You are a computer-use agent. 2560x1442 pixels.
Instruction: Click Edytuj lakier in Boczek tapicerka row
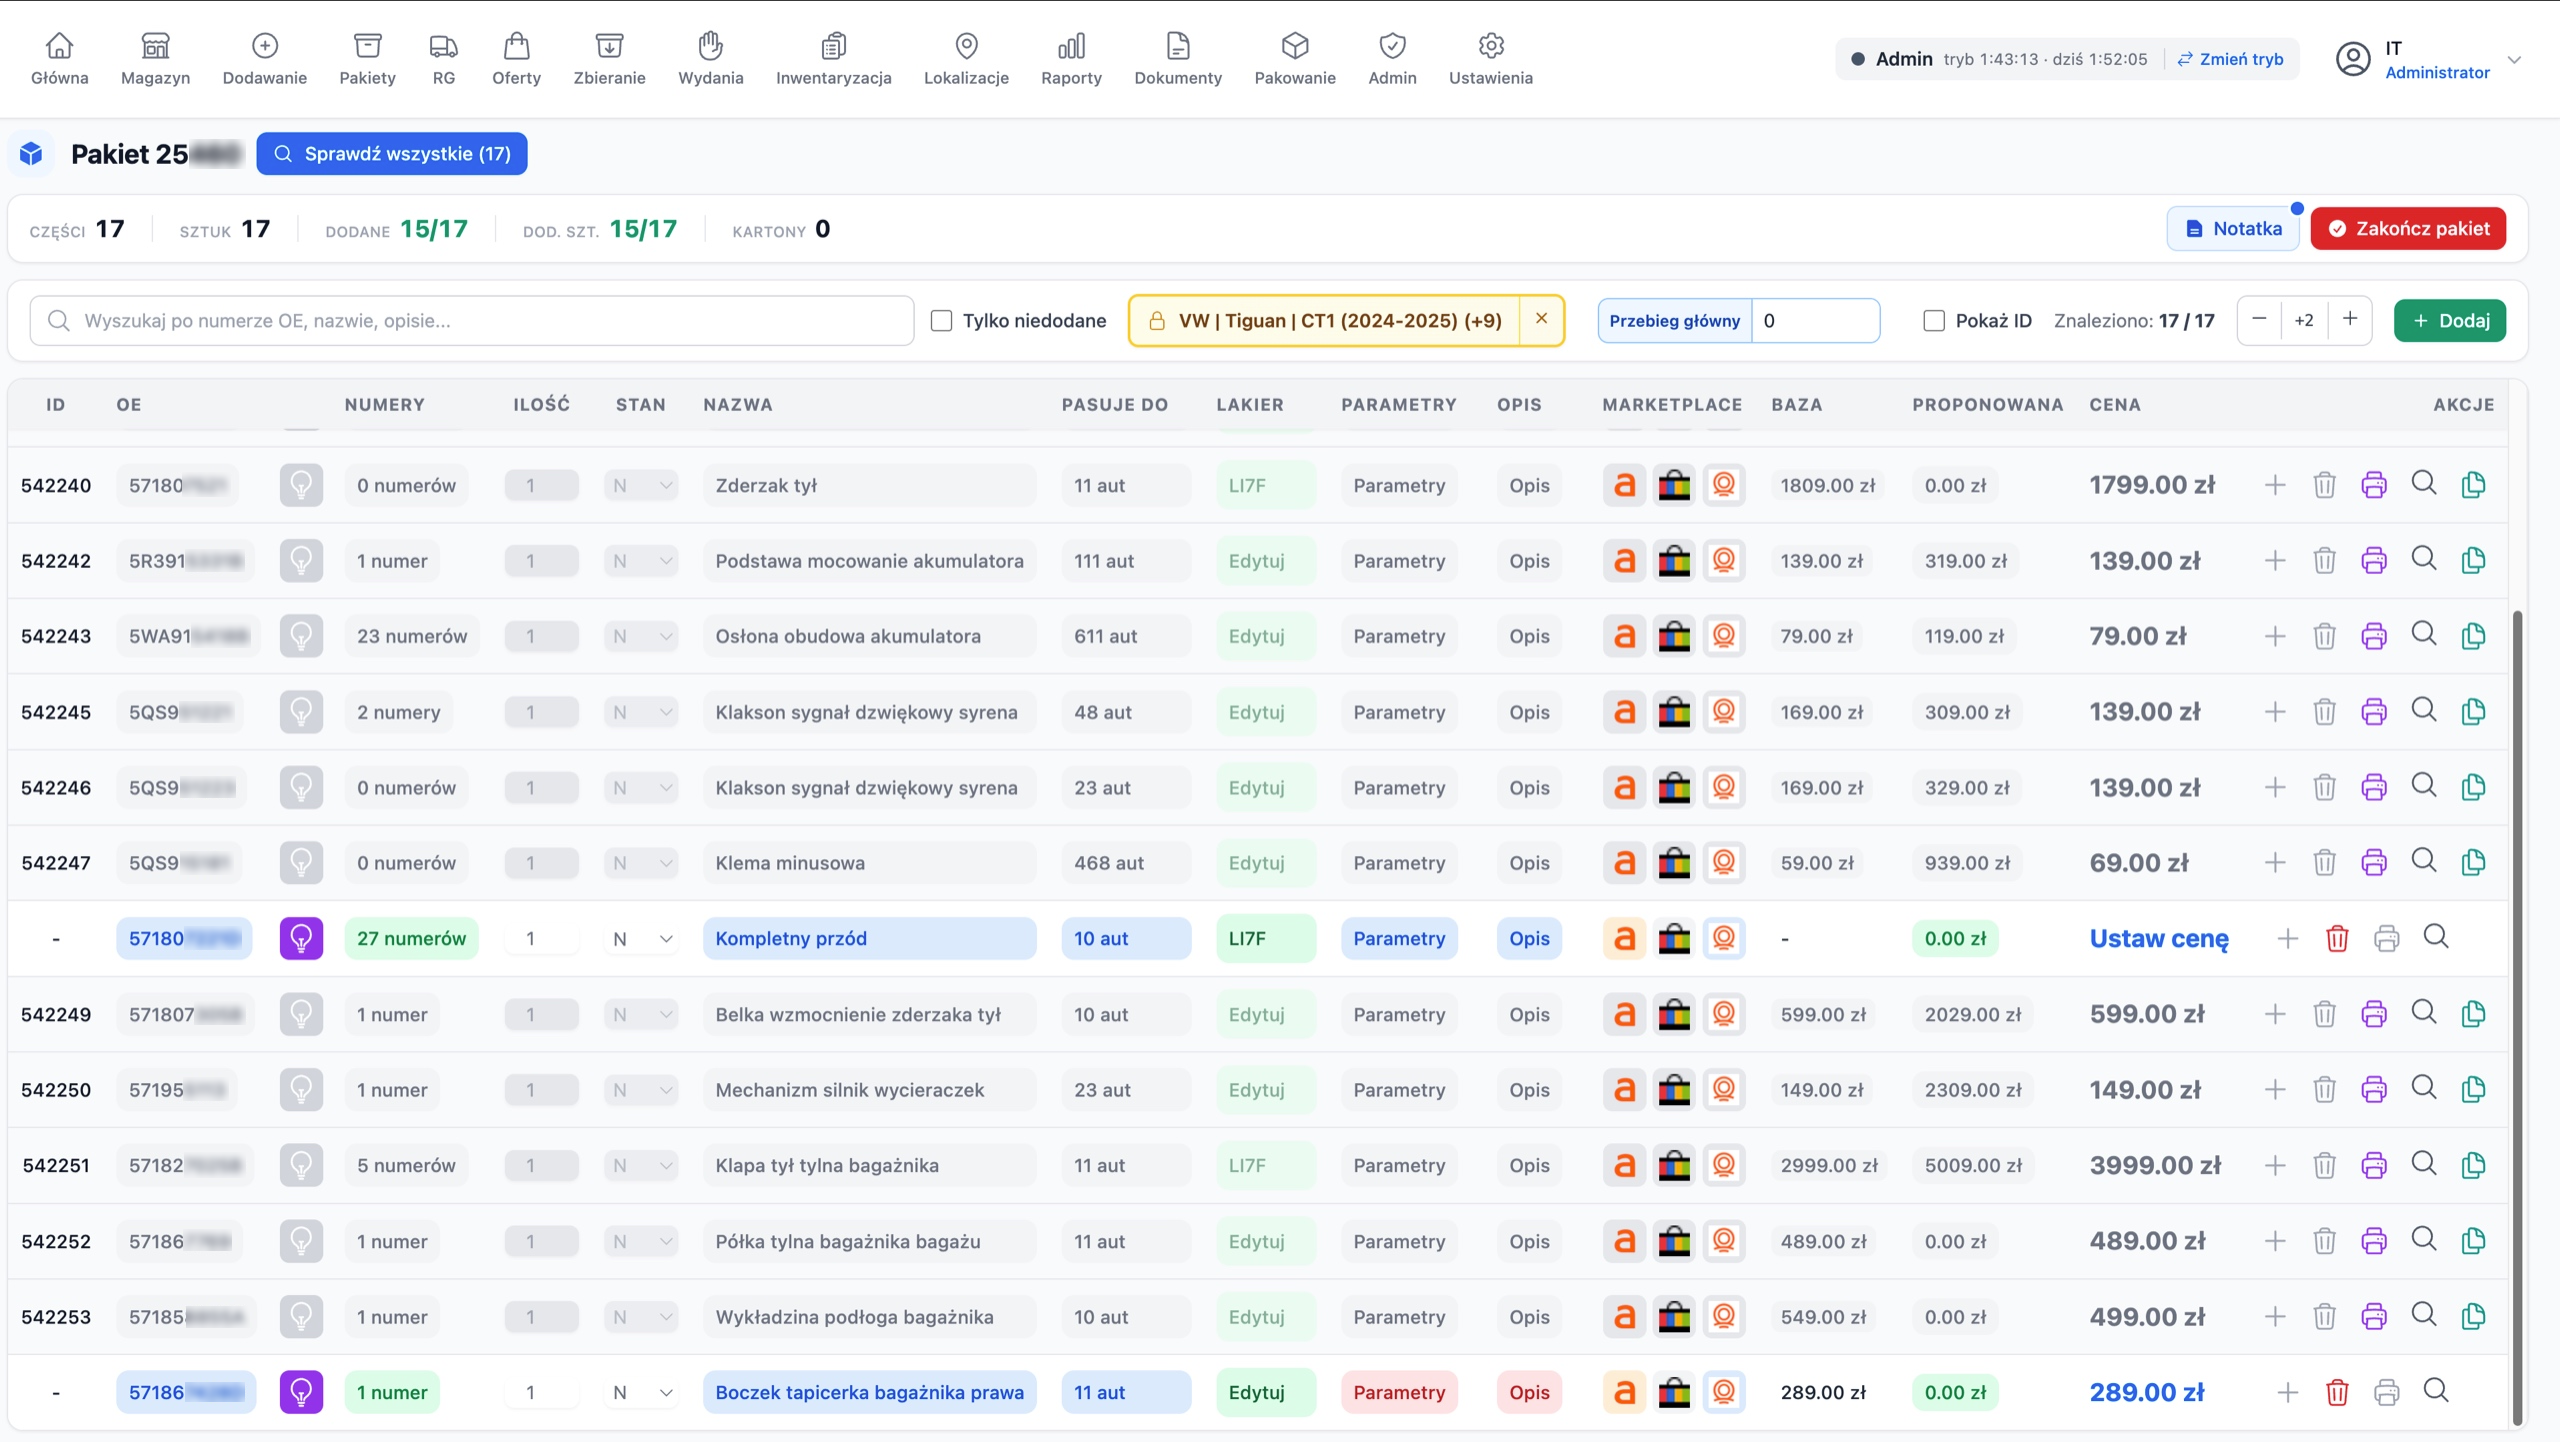click(1266, 1392)
